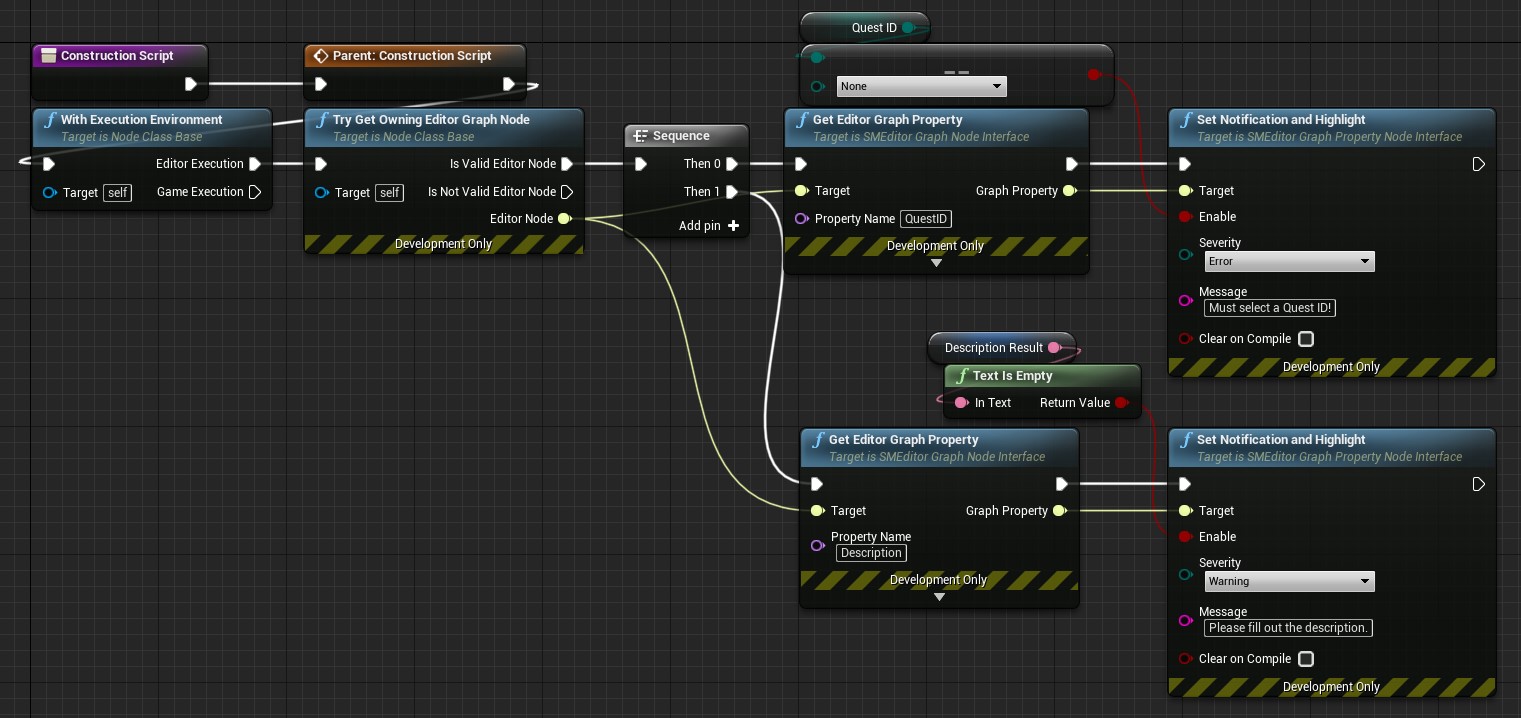Click the Editor Node output pin
This screenshot has width=1521, height=718.
pos(564,219)
